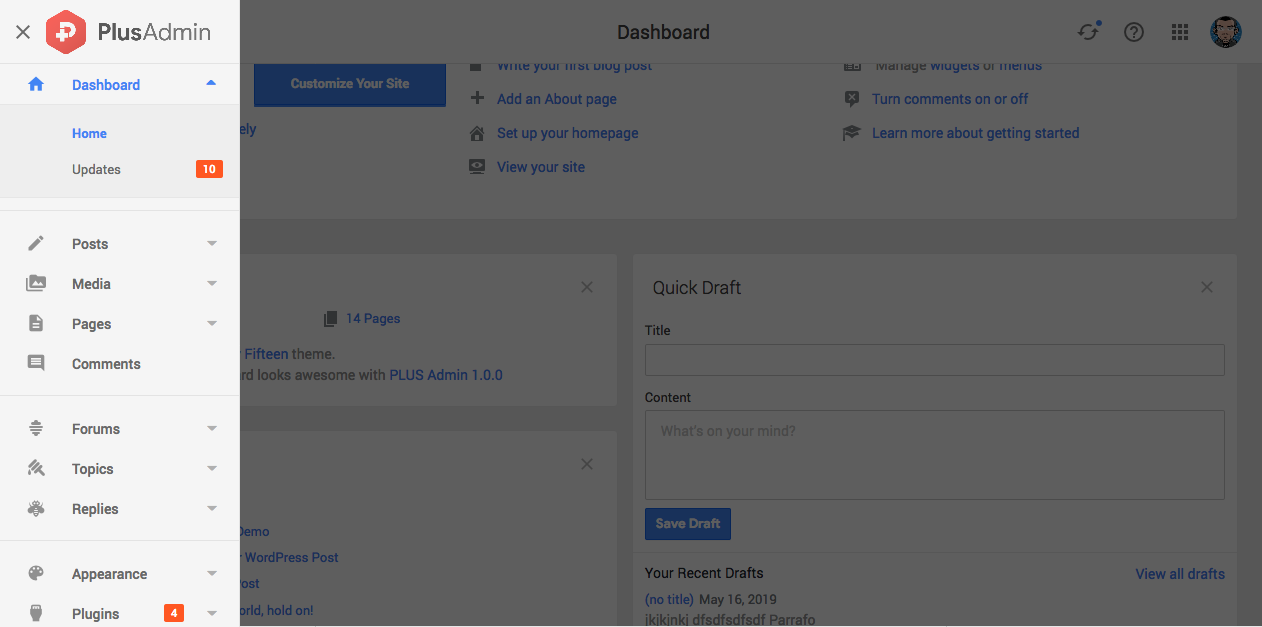Click the PlusAdmin hexagon logo
The width and height of the screenshot is (1262, 627).
(66, 32)
